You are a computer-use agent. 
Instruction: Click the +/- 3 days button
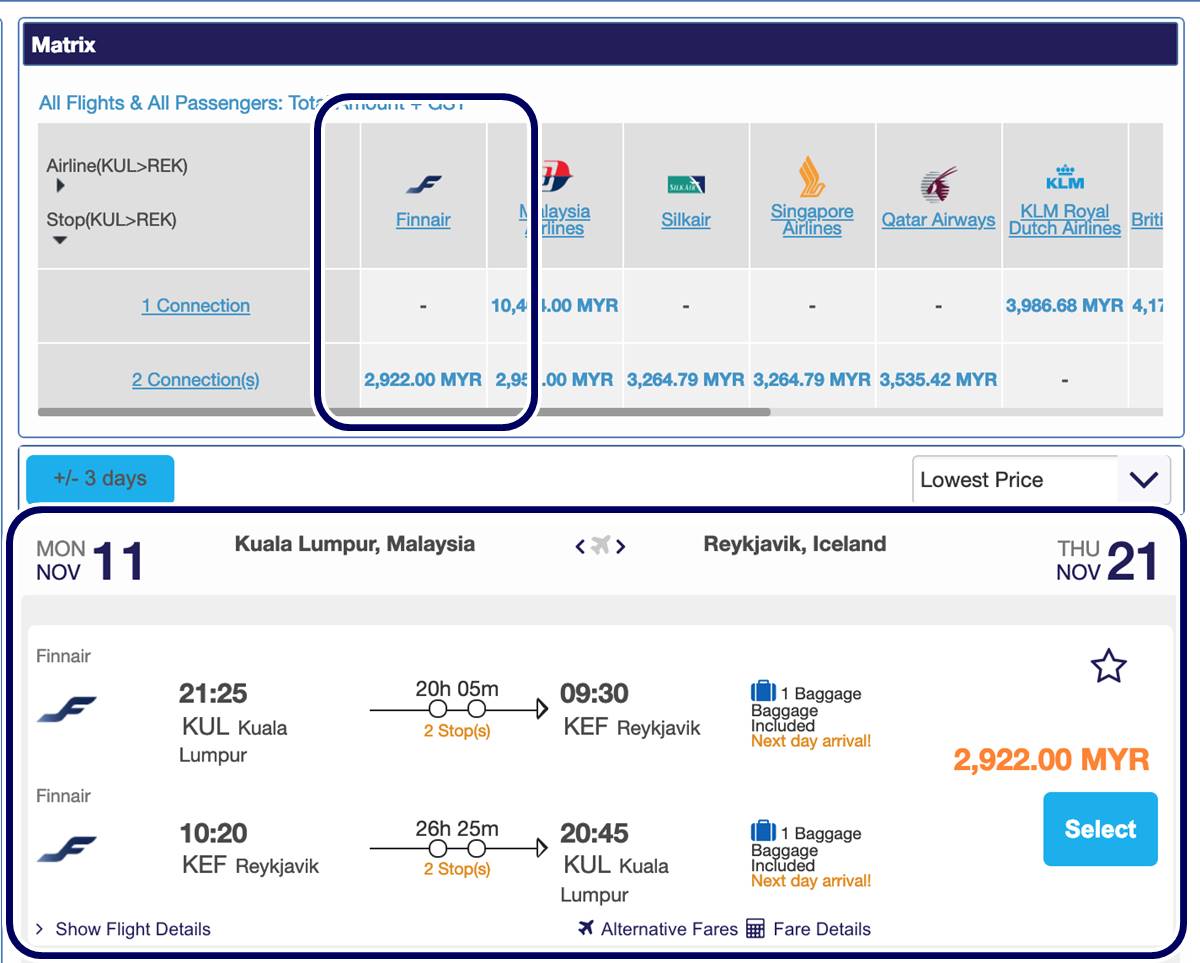(x=100, y=478)
